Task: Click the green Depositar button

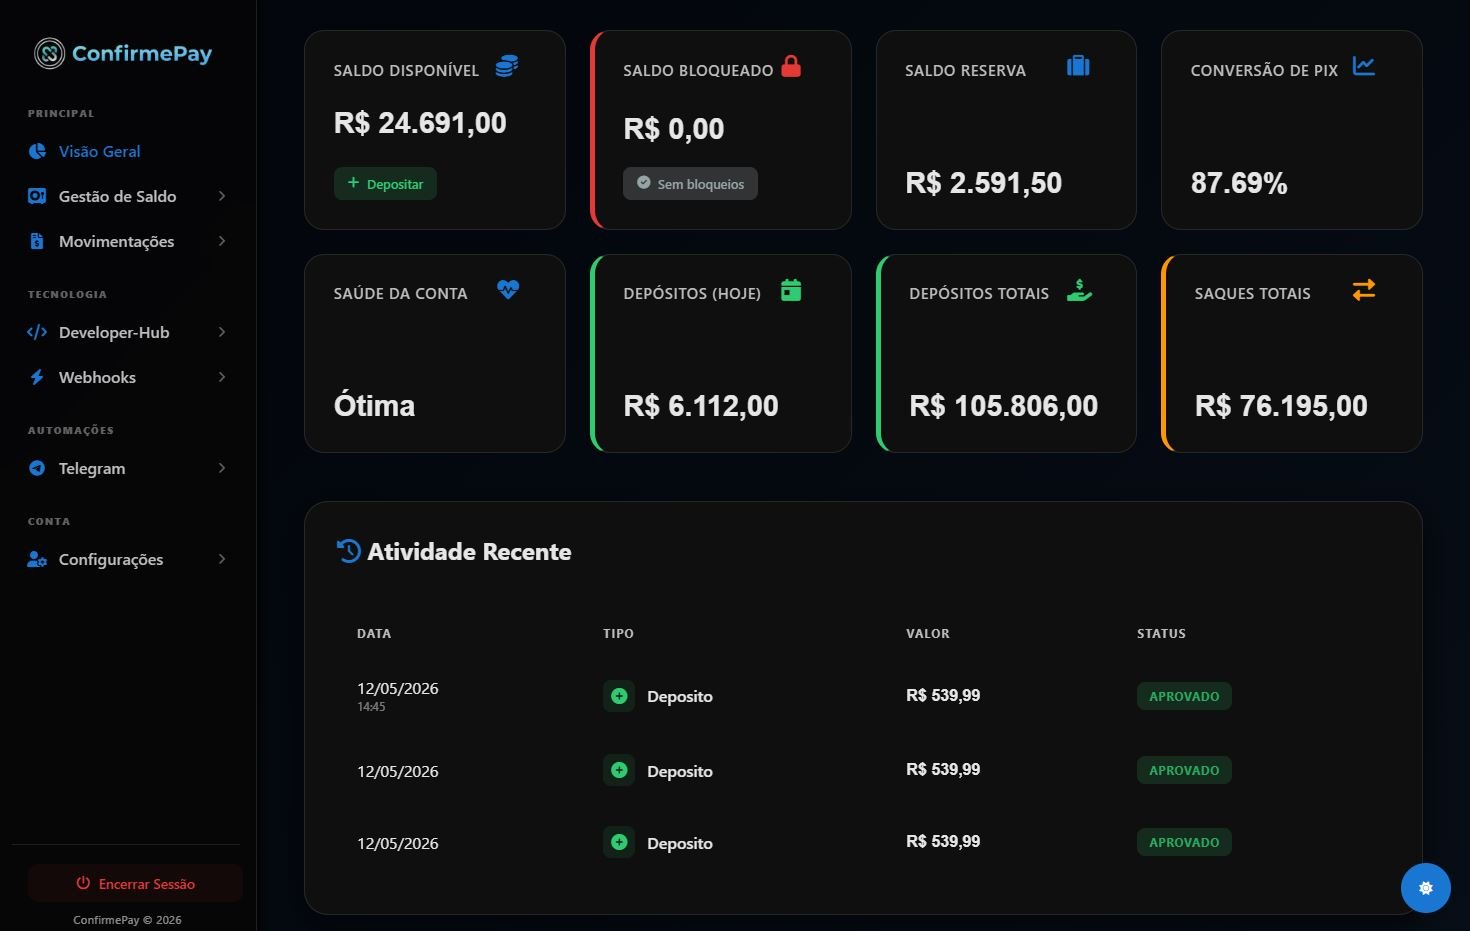Action: (x=385, y=184)
